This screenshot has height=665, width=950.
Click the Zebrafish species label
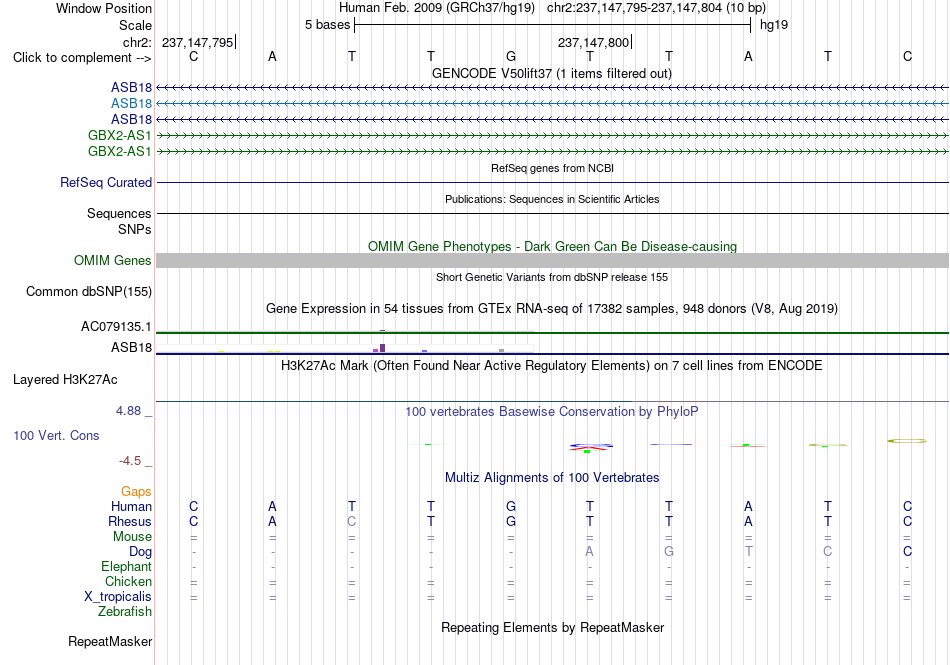(125, 612)
